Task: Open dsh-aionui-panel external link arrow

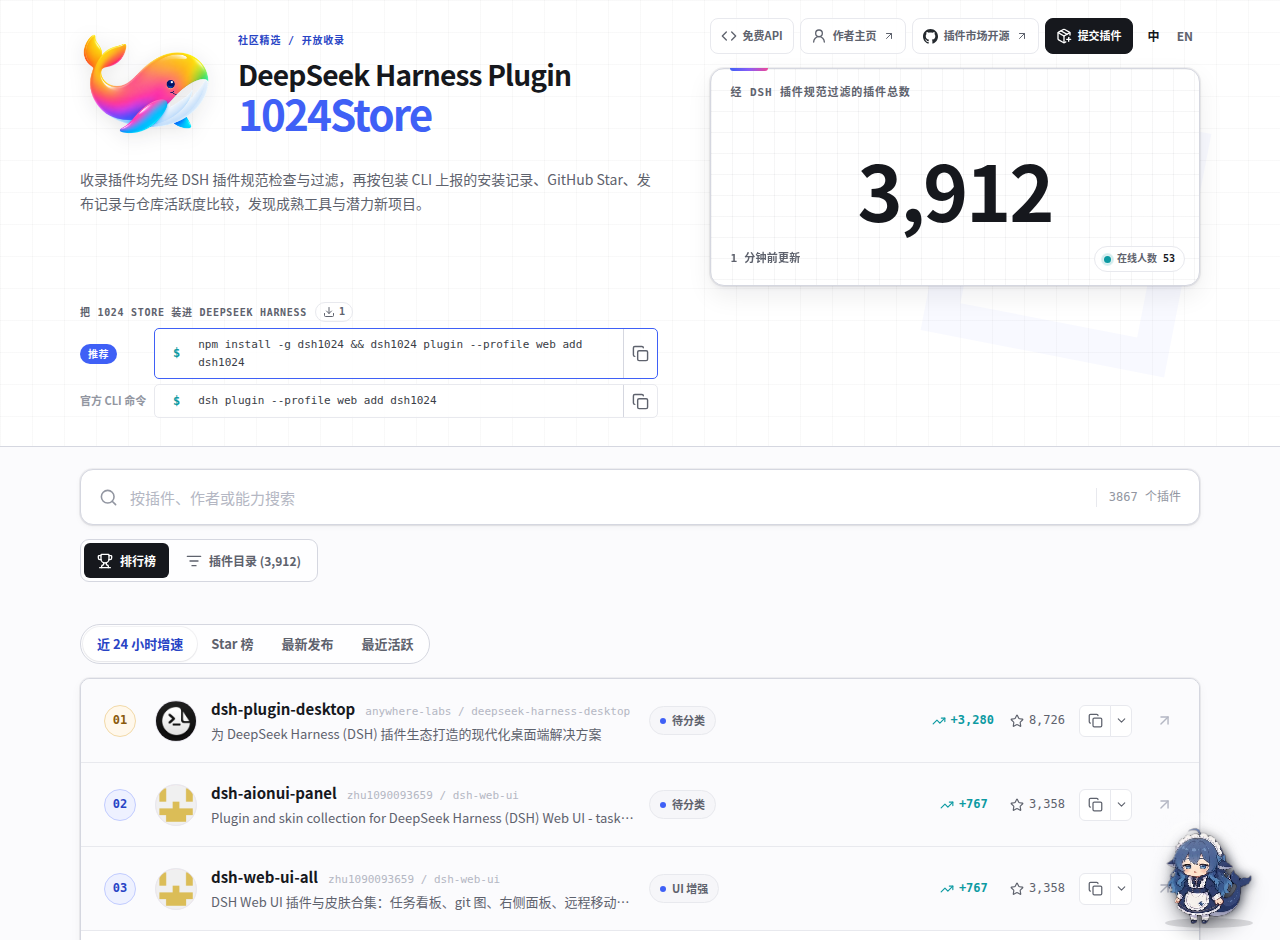Action: [x=1164, y=804]
